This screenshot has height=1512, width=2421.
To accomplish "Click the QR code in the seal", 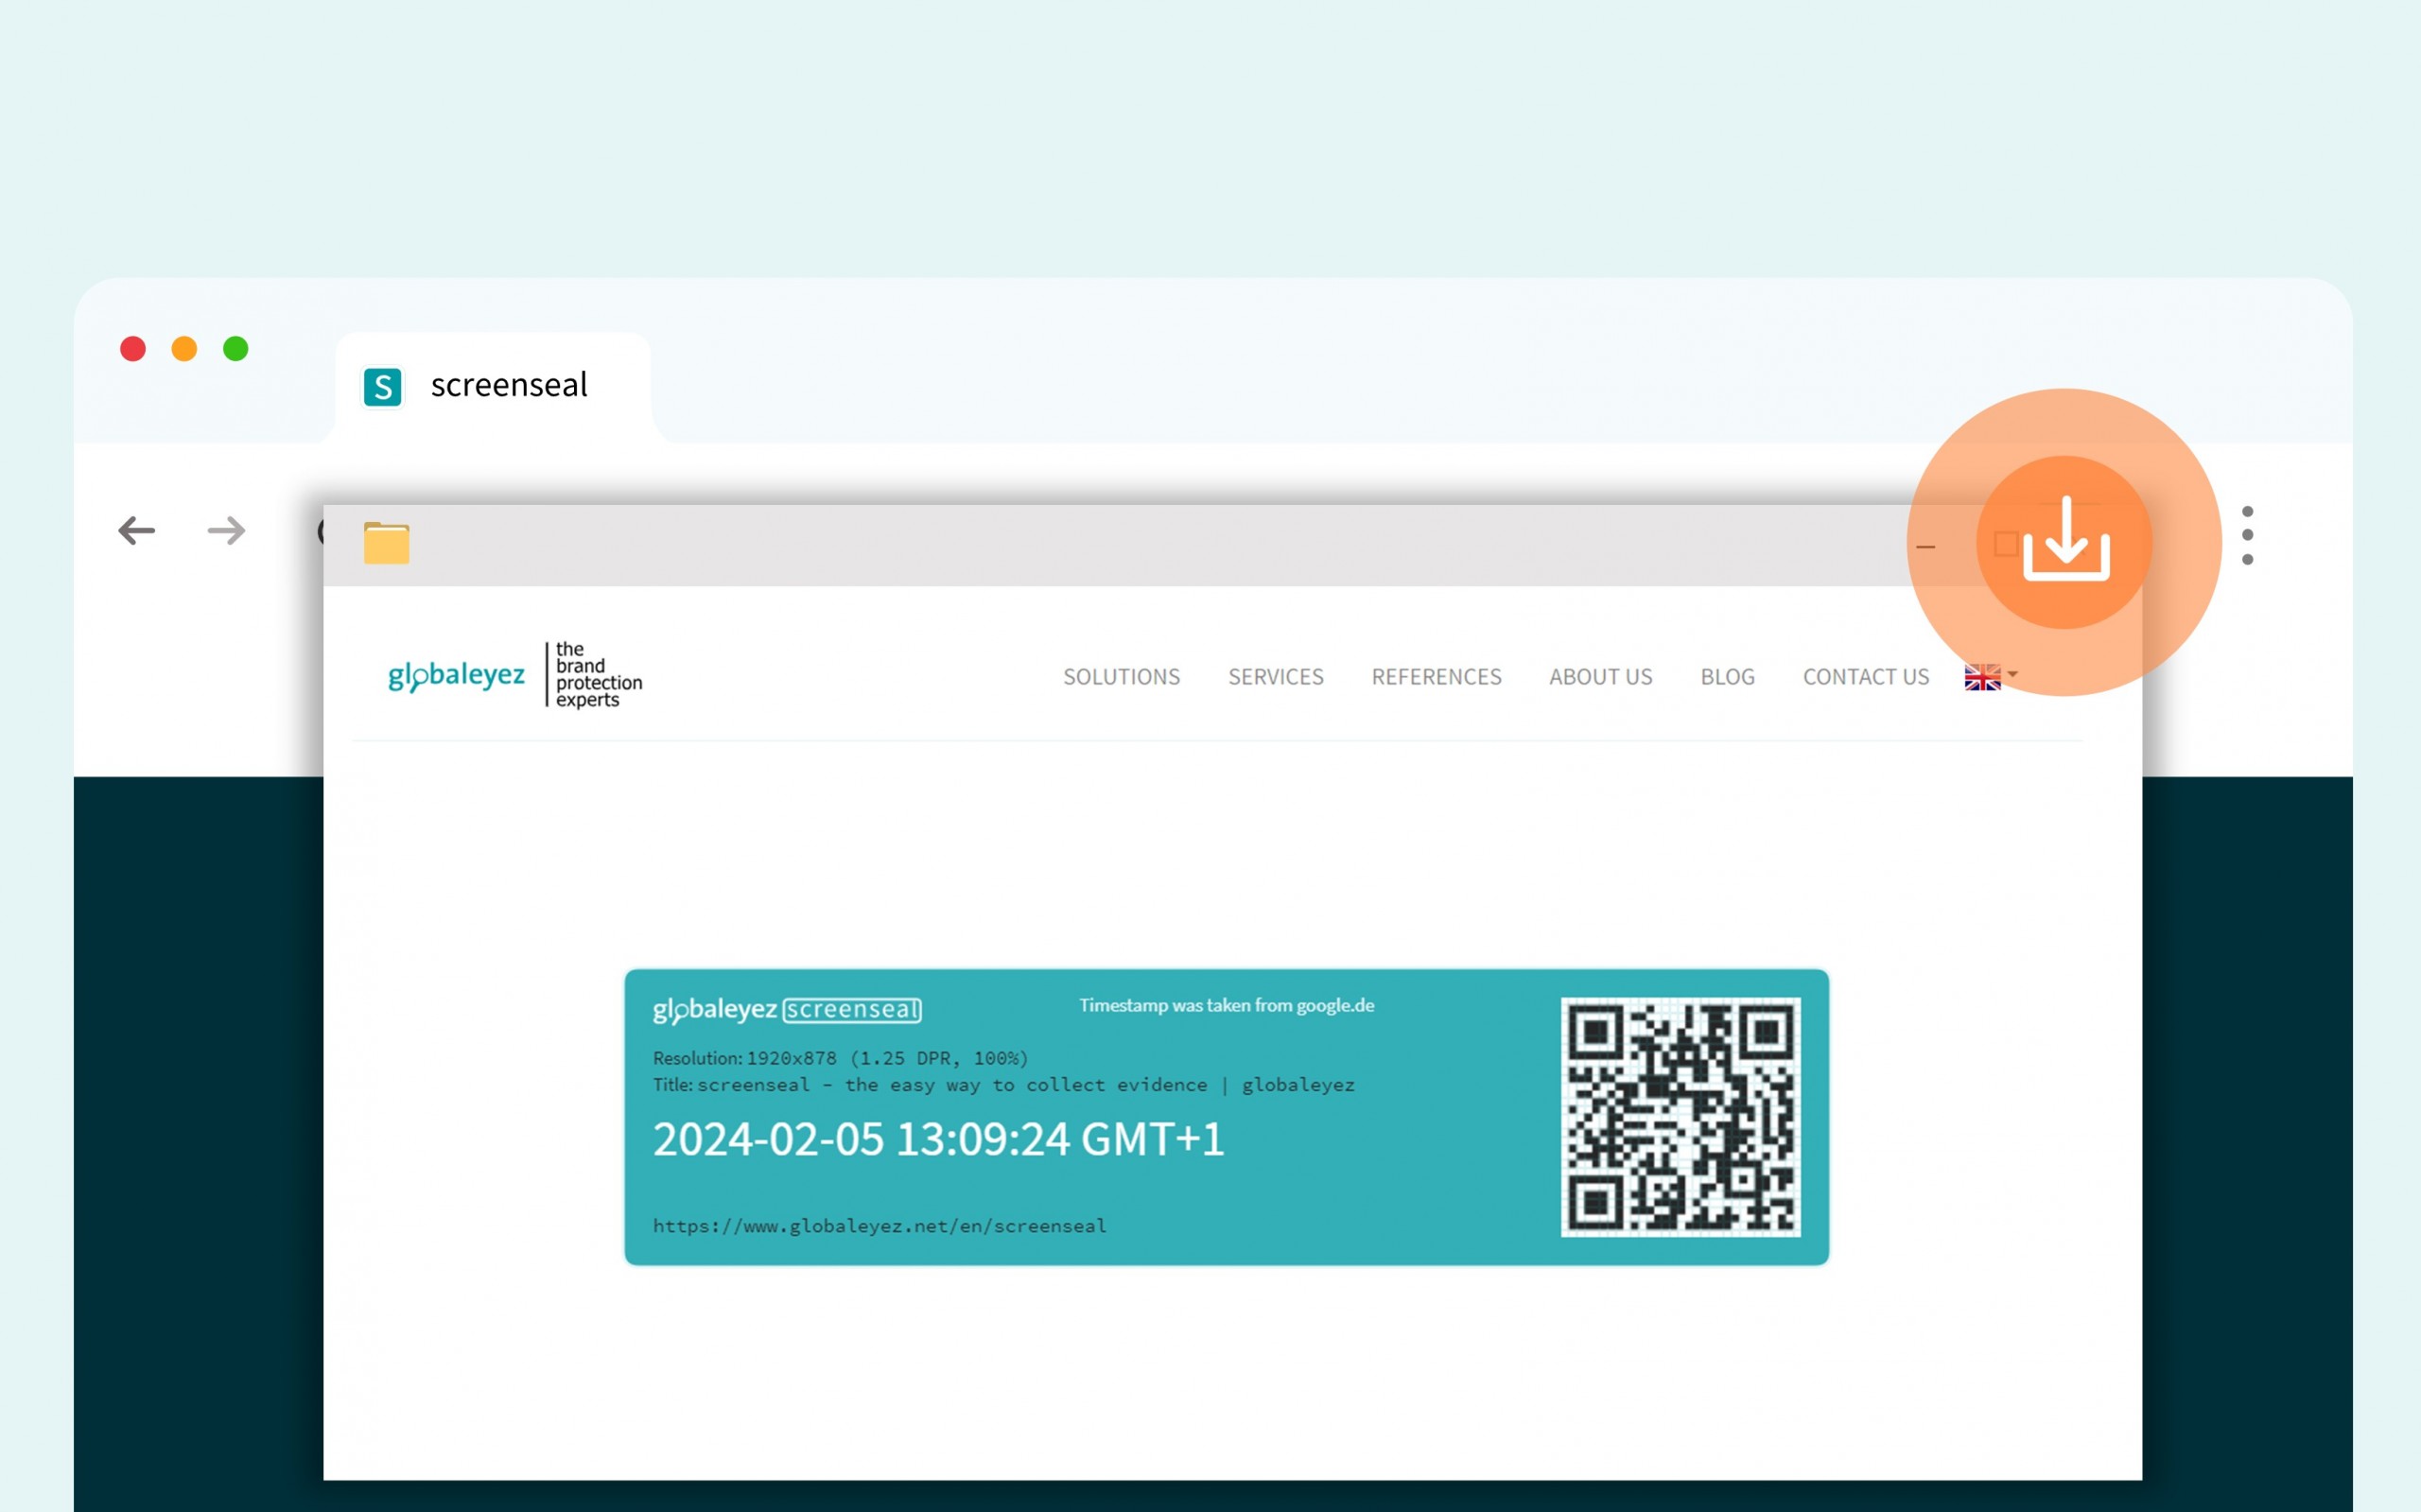I will point(1680,1117).
